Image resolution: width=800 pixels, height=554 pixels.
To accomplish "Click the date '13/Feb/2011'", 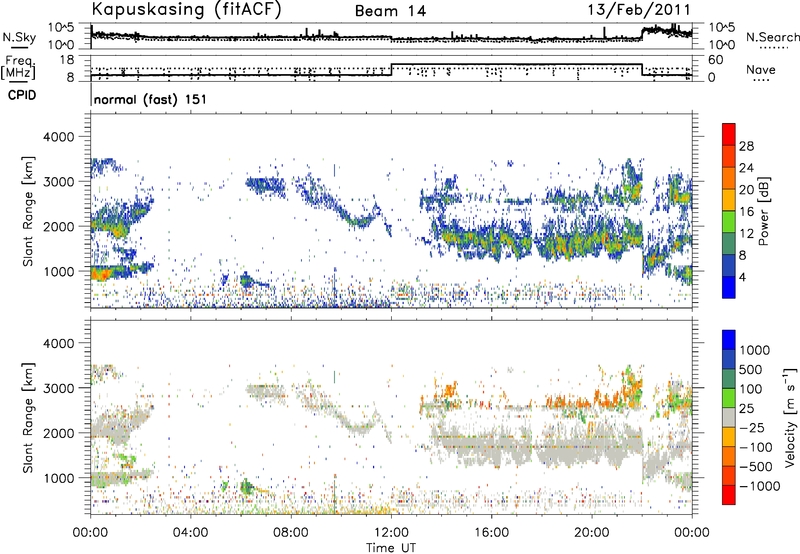I will click(x=639, y=9).
